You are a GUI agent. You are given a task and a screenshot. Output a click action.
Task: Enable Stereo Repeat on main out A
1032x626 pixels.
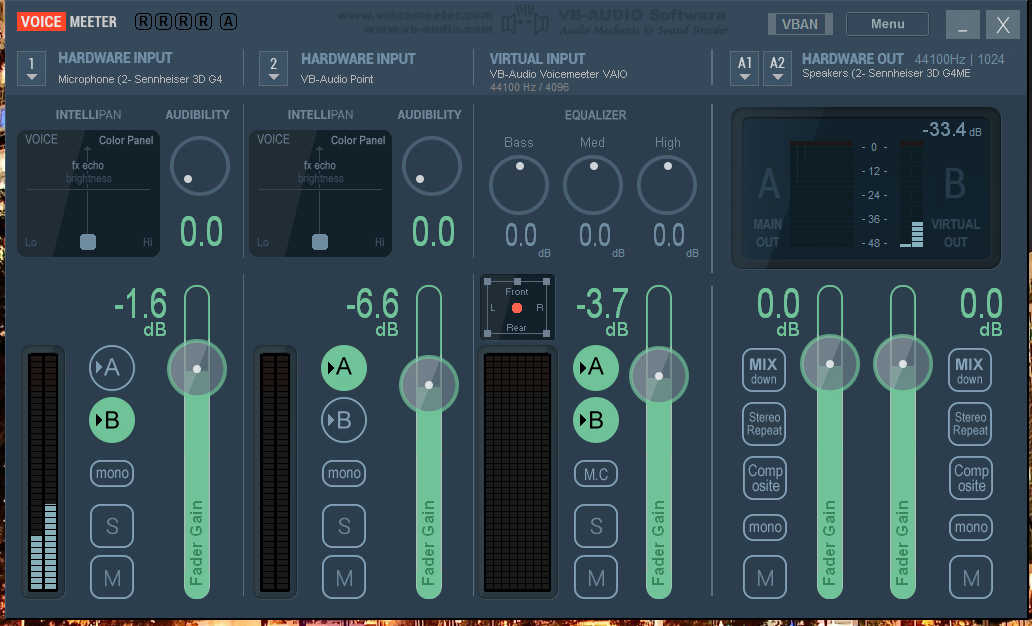pos(764,424)
